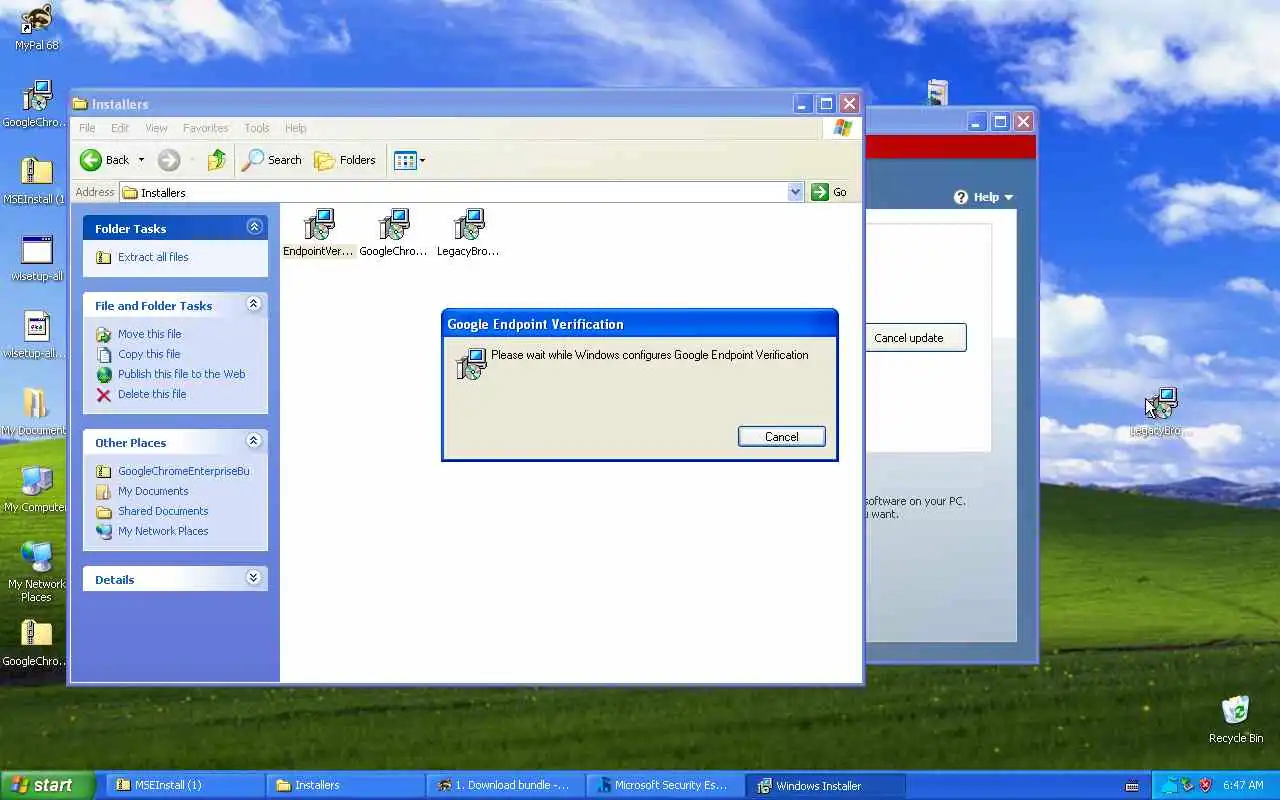Open the Help menu in Installers
This screenshot has height=800, width=1280.
(x=296, y=128)
